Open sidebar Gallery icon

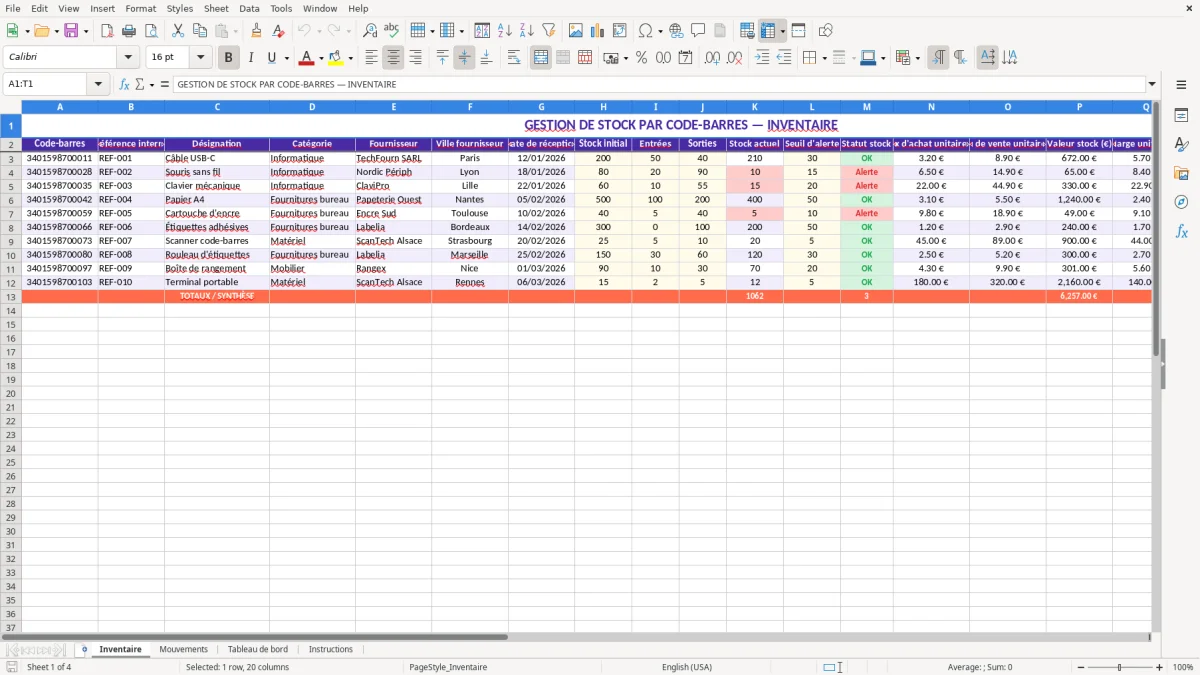click(1181, 173)
